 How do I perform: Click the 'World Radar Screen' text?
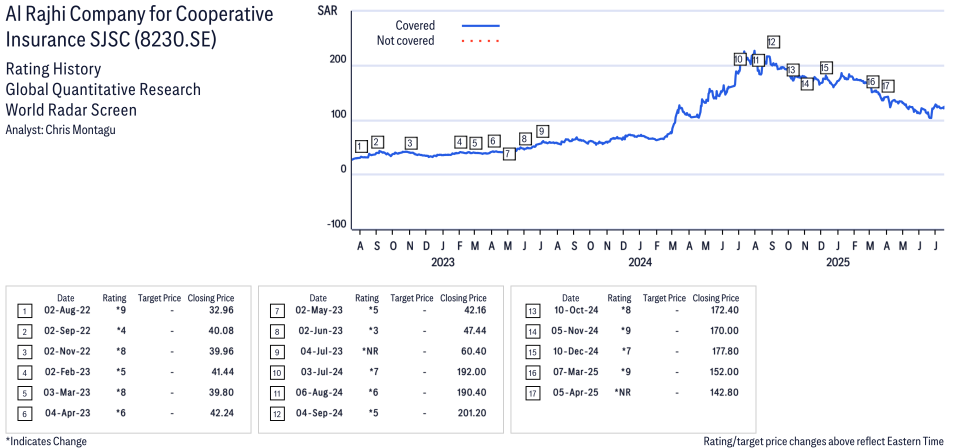71,110
